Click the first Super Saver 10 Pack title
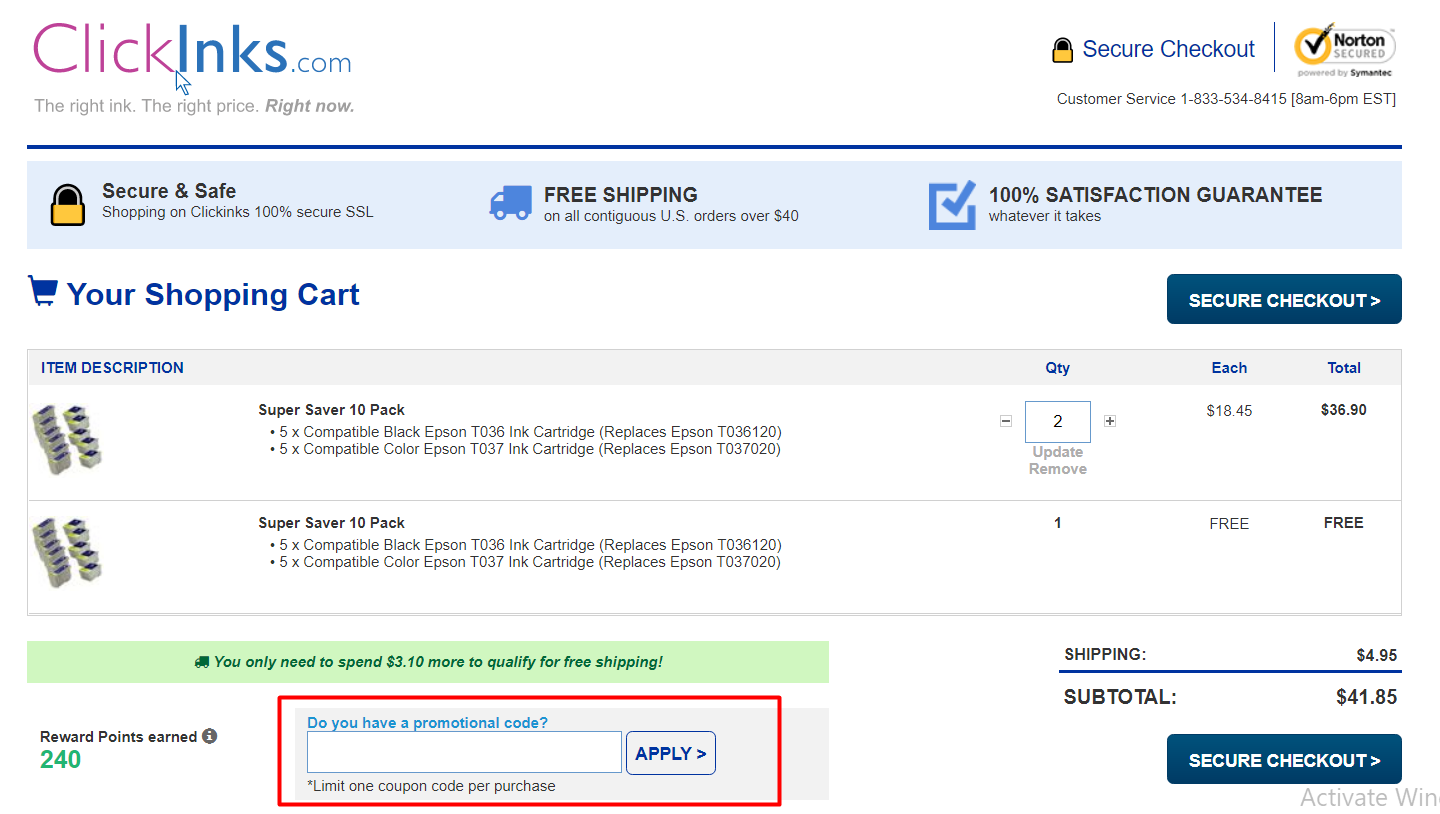Viewport: 1440px width, 814px height. tap(331, 410)
